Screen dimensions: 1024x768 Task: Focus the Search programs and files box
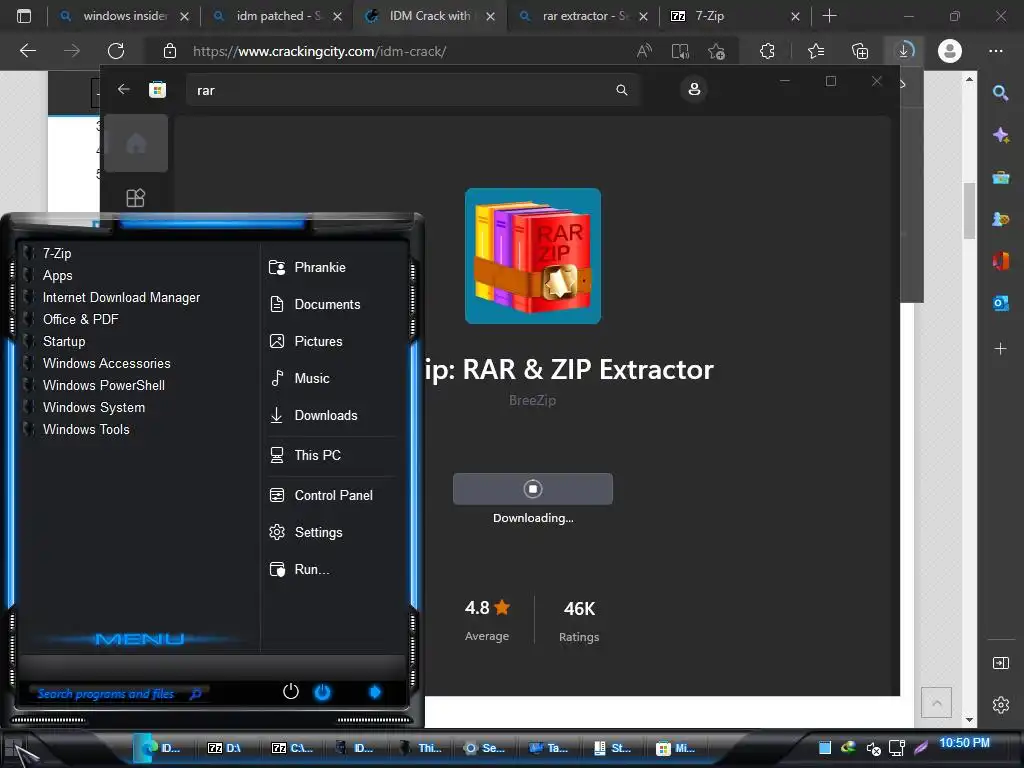(x=118, y=694)
